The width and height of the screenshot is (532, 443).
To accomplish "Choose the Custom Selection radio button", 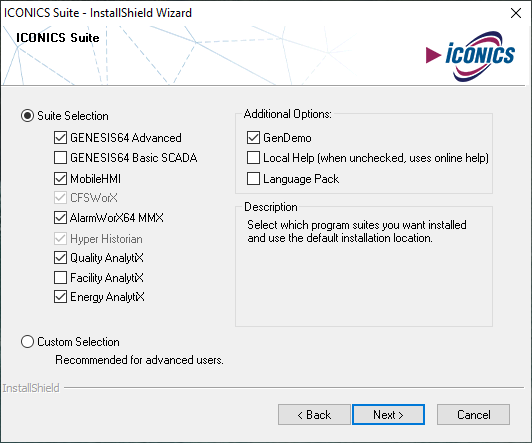I will pyautogui.click(x=27, y=342).
